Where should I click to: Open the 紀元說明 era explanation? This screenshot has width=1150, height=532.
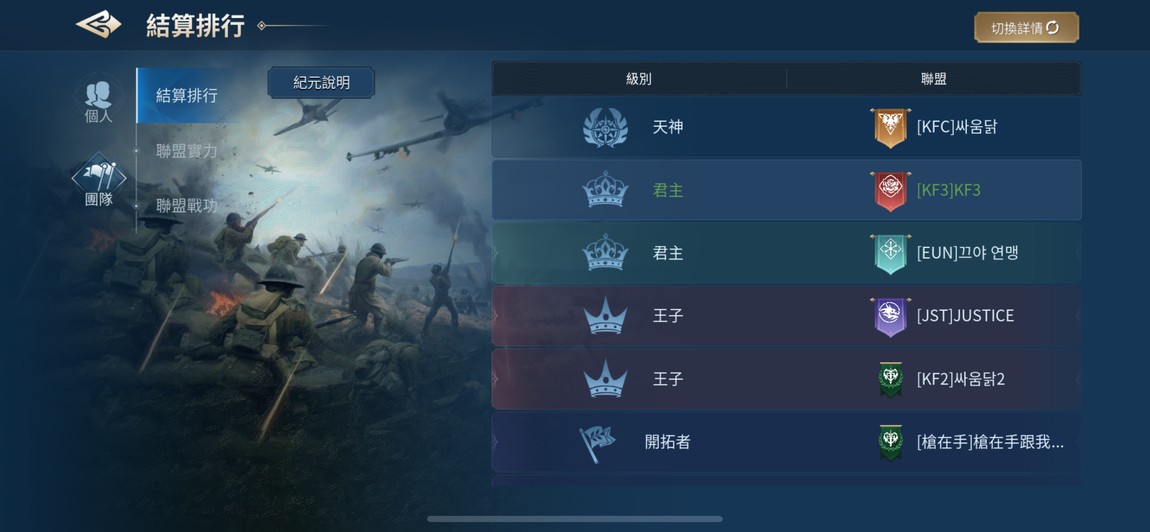[x=321, y=83]
